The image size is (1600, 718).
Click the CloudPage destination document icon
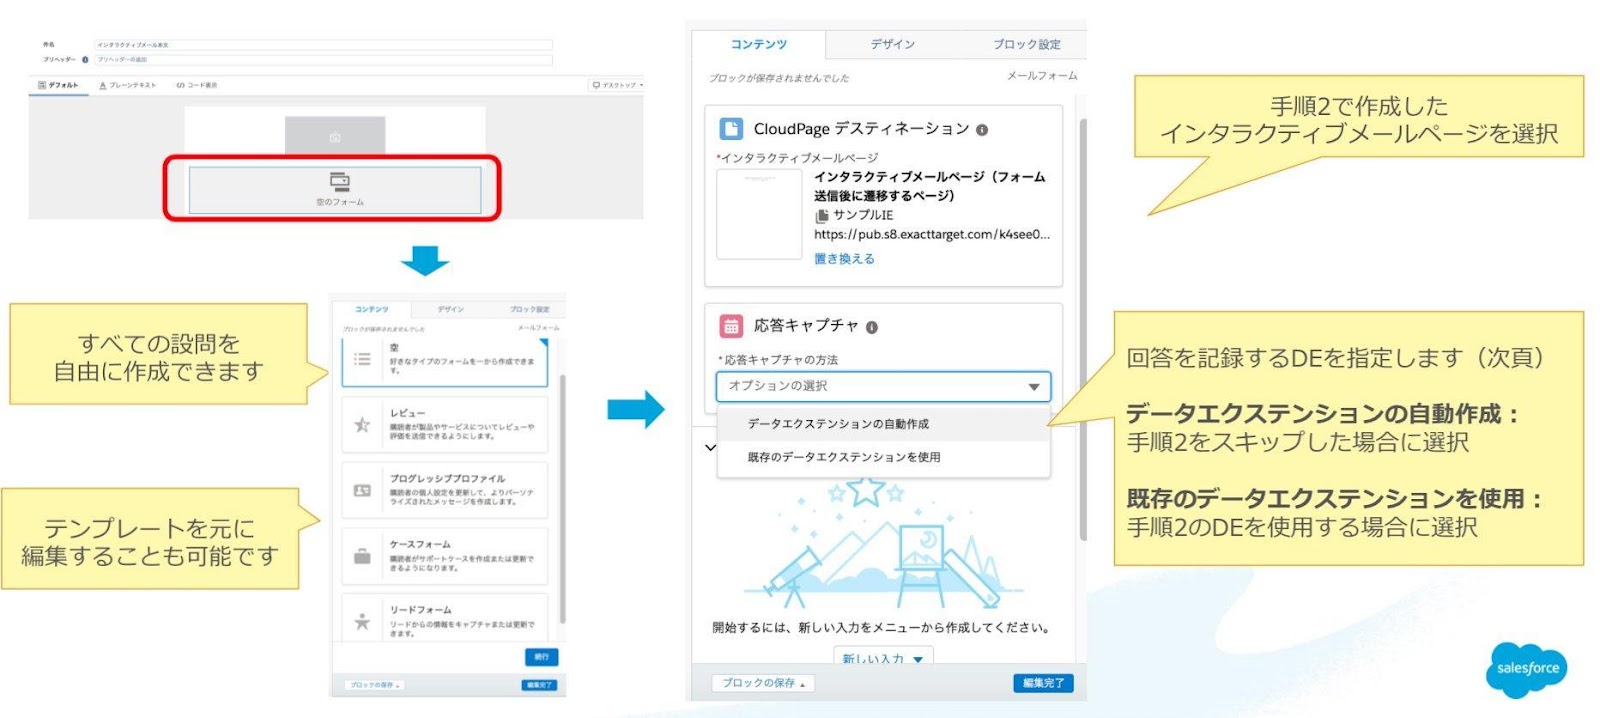(x=731, y=129)
